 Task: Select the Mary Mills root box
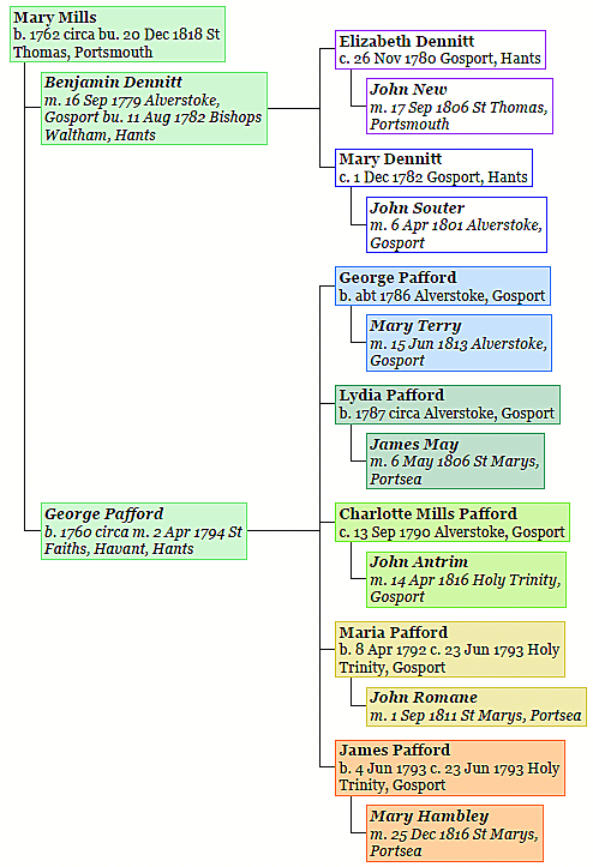[x=117, y=34]
